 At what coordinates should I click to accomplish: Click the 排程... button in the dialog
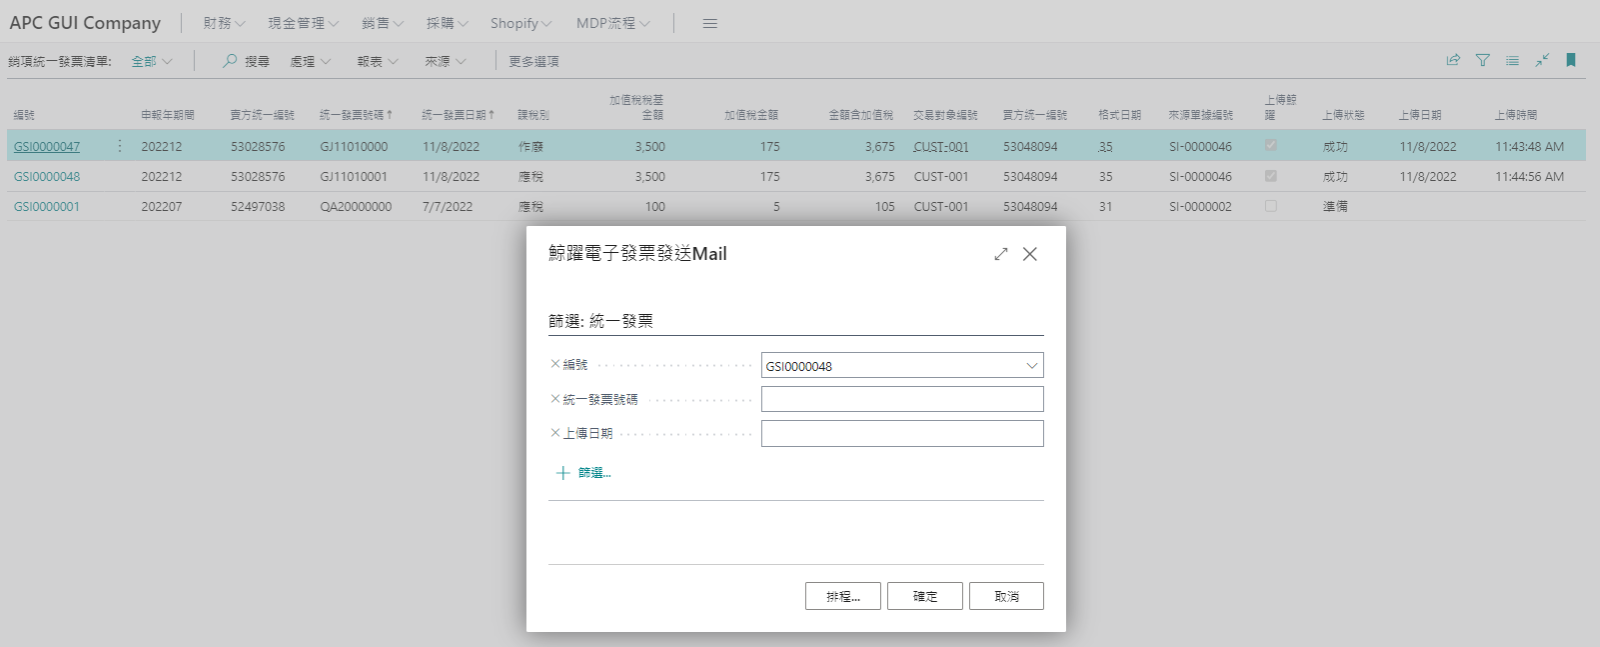[x=843, y=596]
